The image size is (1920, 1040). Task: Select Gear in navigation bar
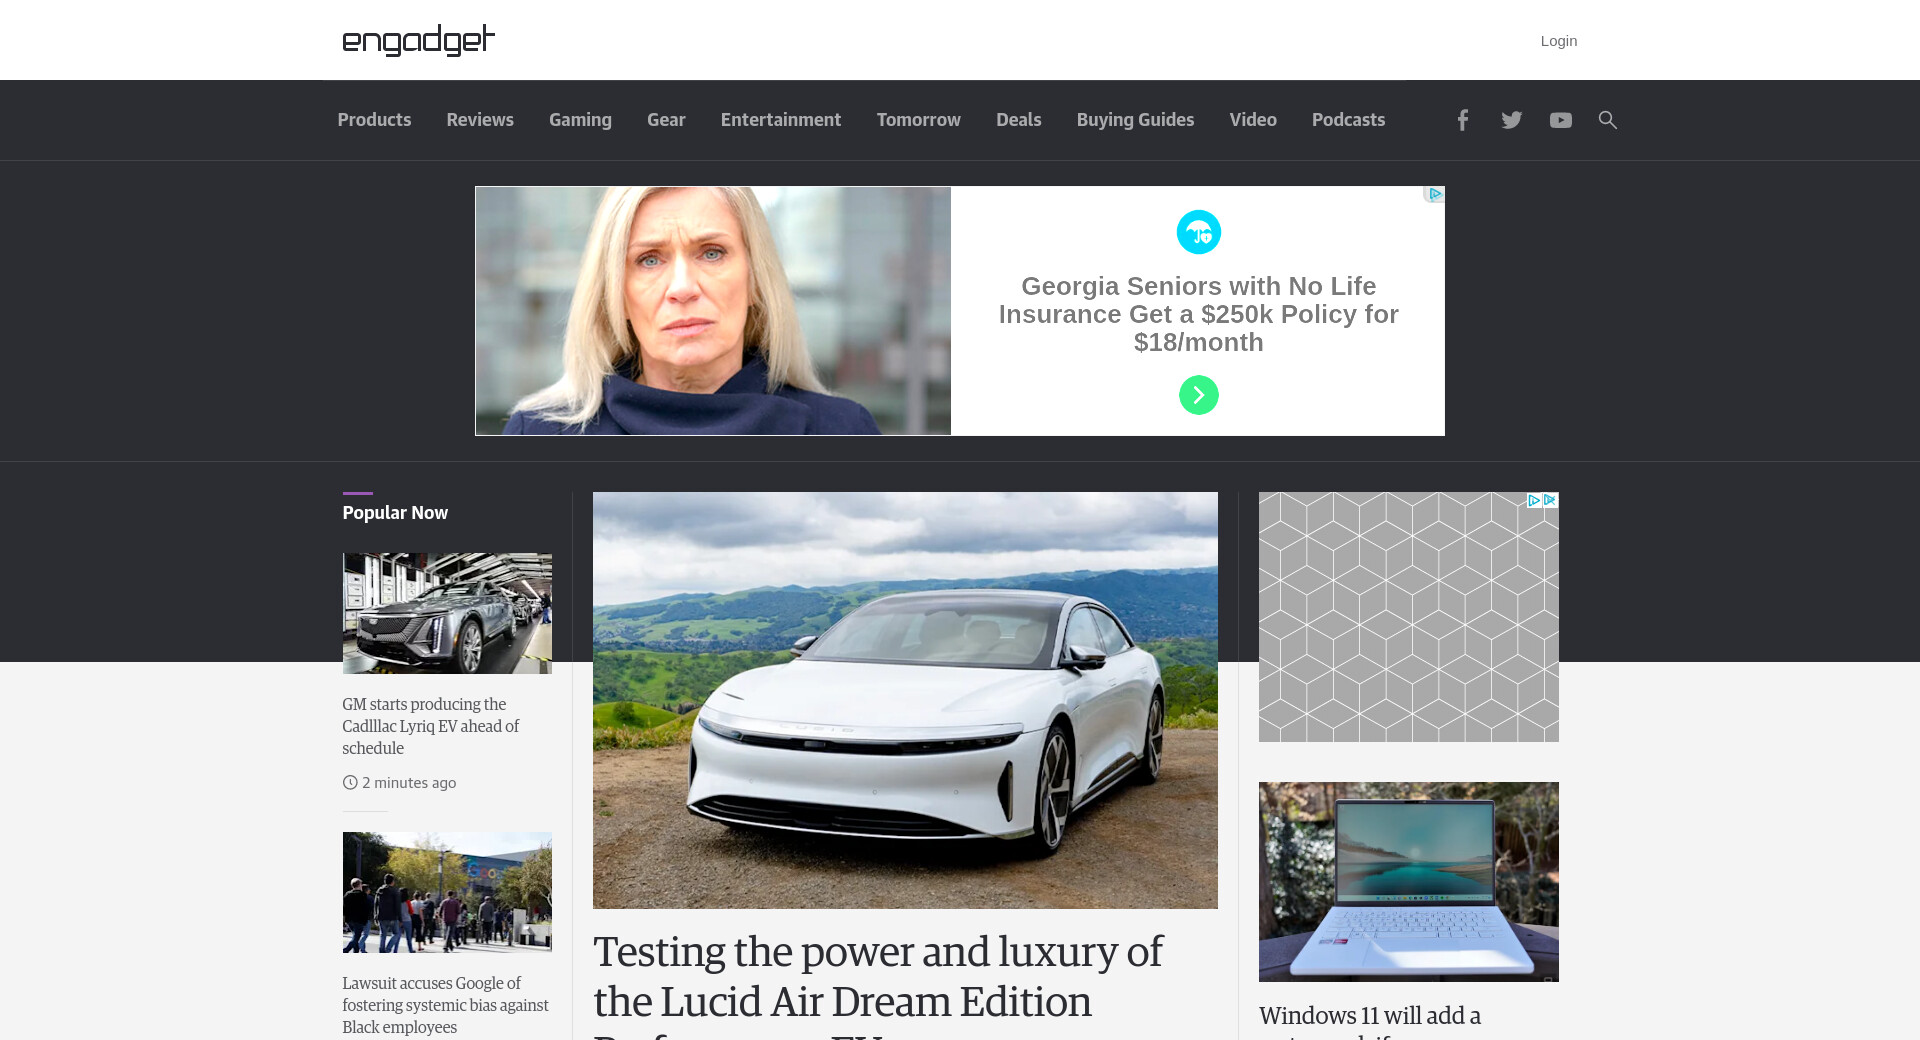[x=666, y=120]
